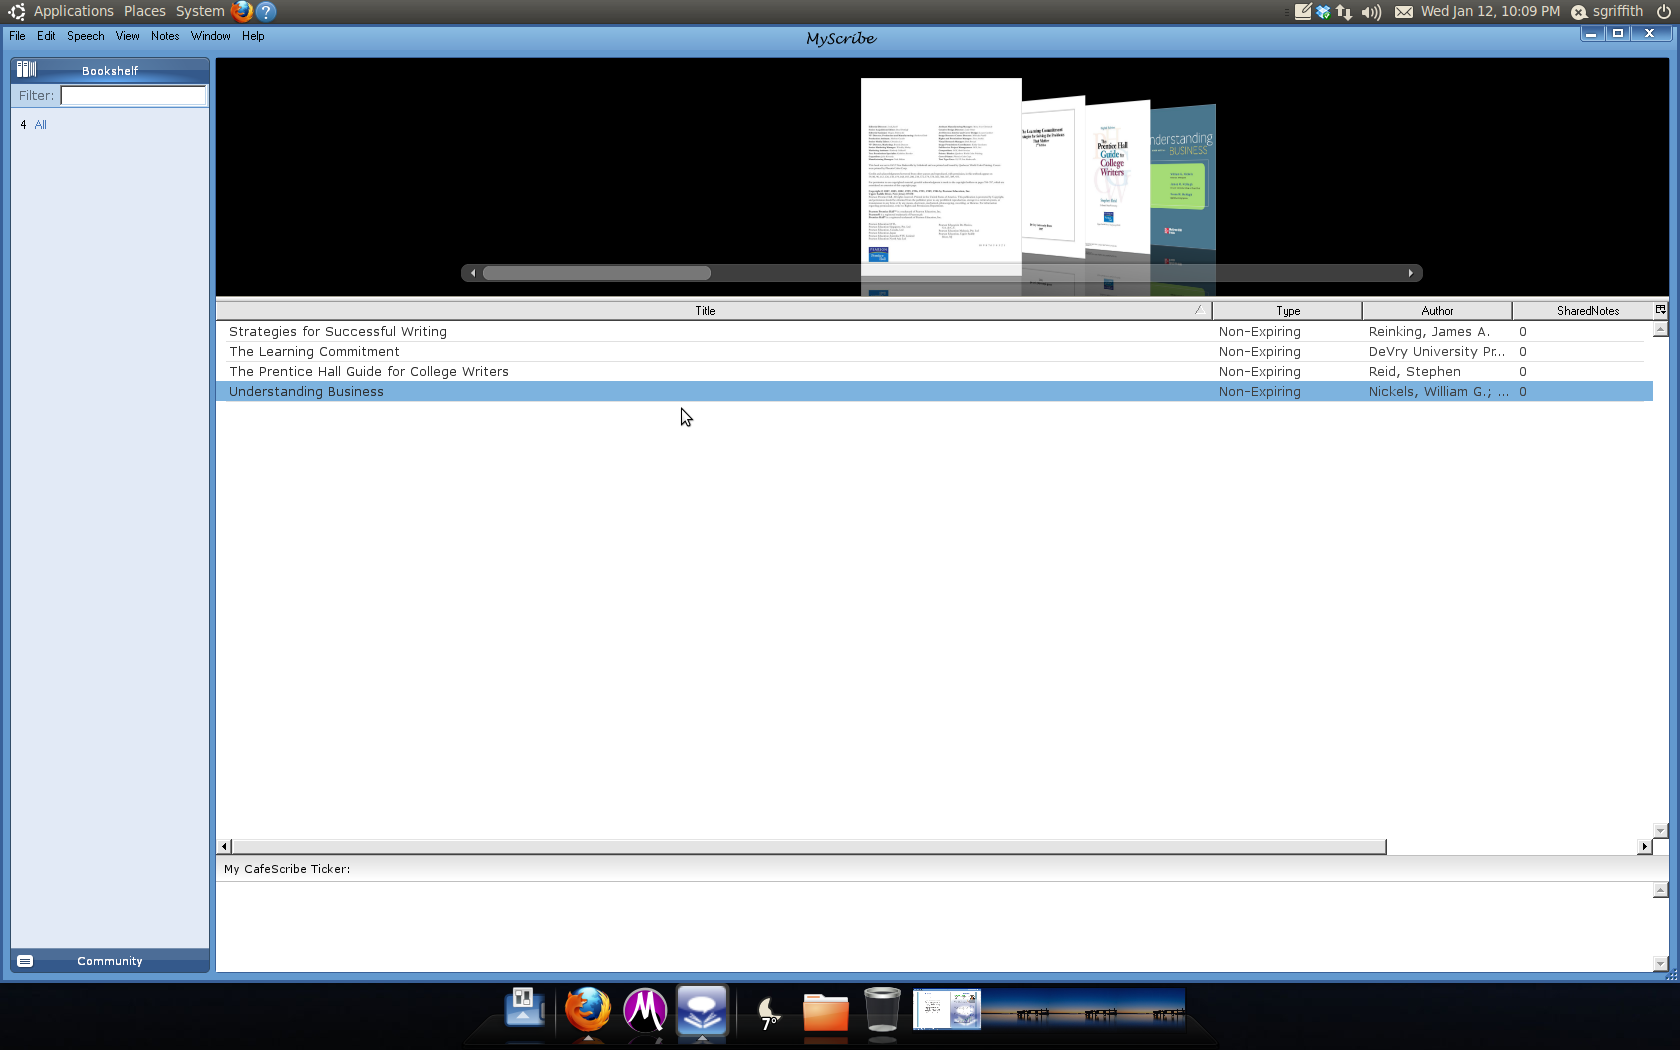Click the book list horizontal scrollbar thumb
1680x1050 pixels.
point(809,847)
